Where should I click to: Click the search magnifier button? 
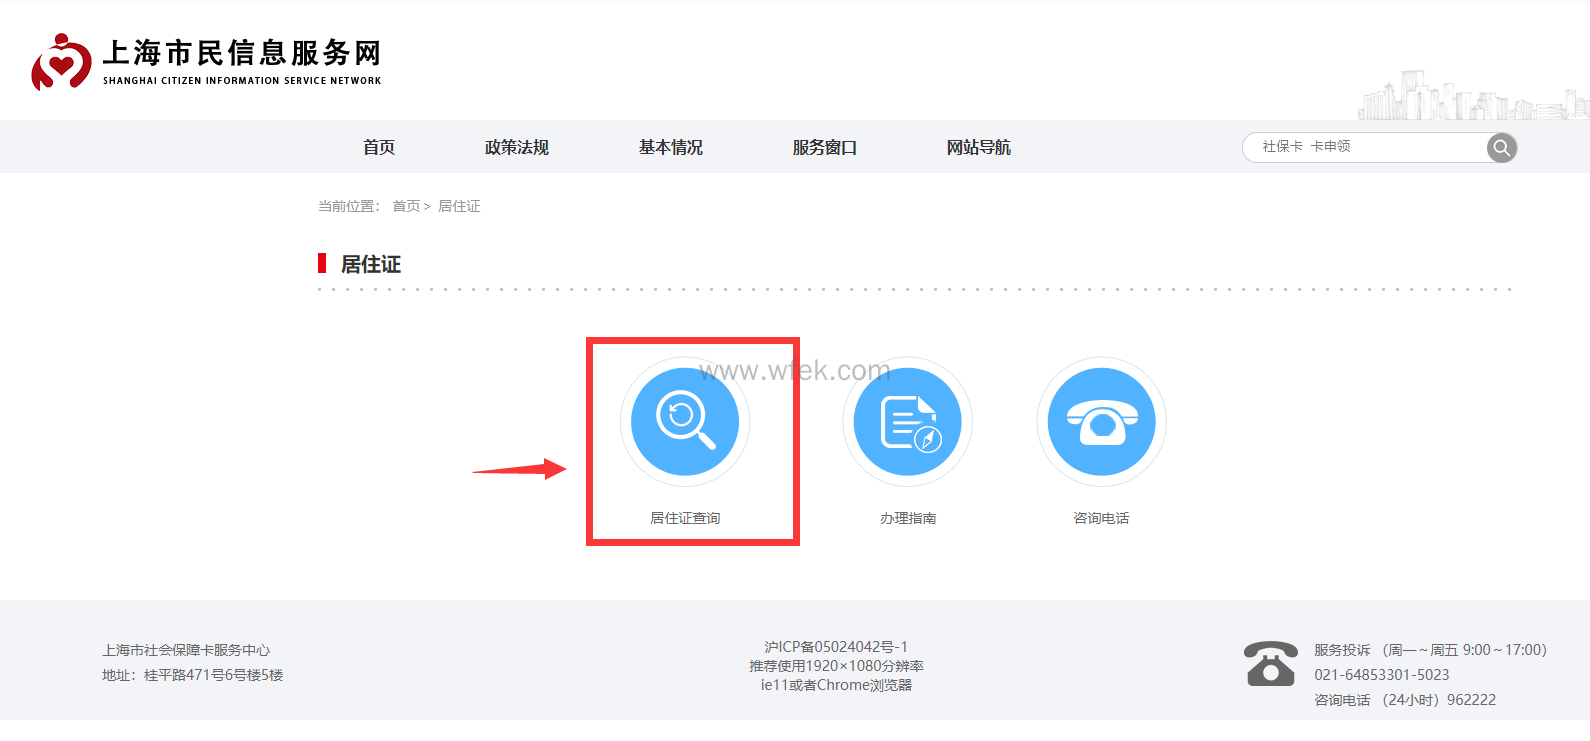click(x=1501, y=148)
